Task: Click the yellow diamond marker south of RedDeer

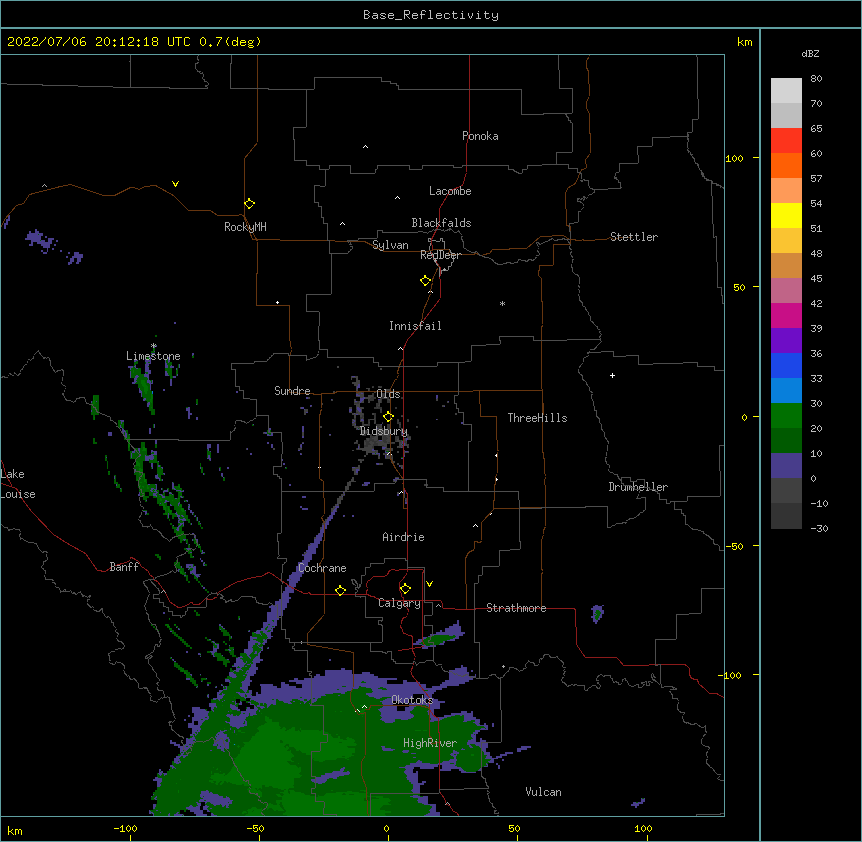Action: (x=426, y=280)
